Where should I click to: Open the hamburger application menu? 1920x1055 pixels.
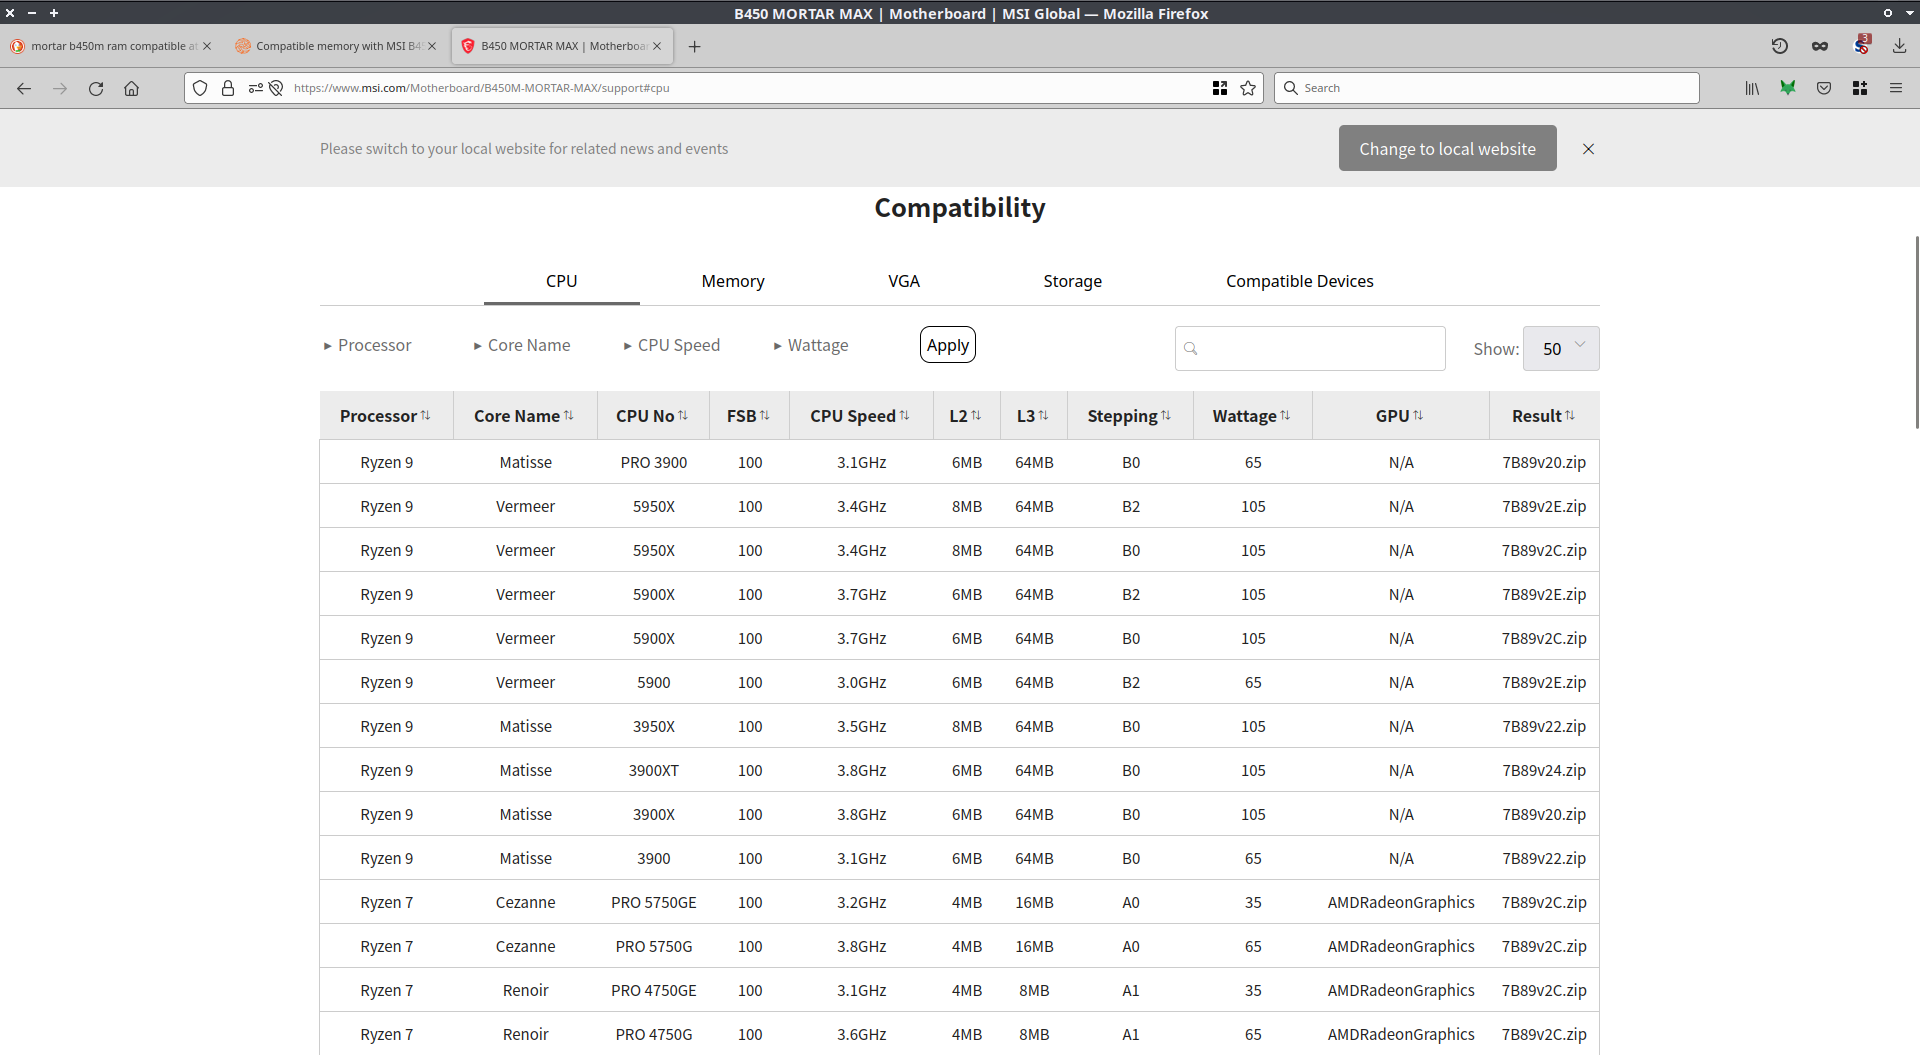click(x=1895, y=88)
